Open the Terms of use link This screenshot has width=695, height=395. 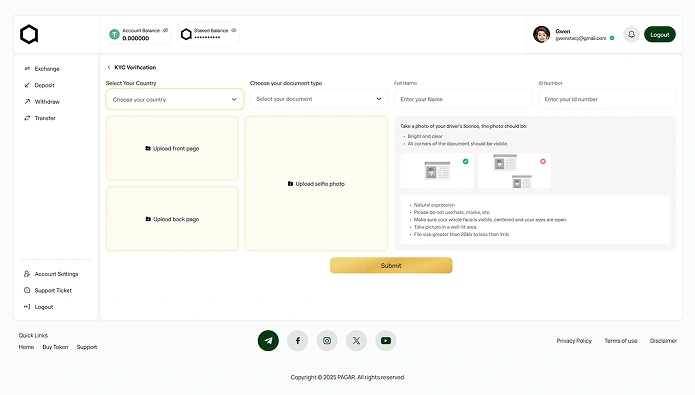pyautogui.click(x=621, y=341)
